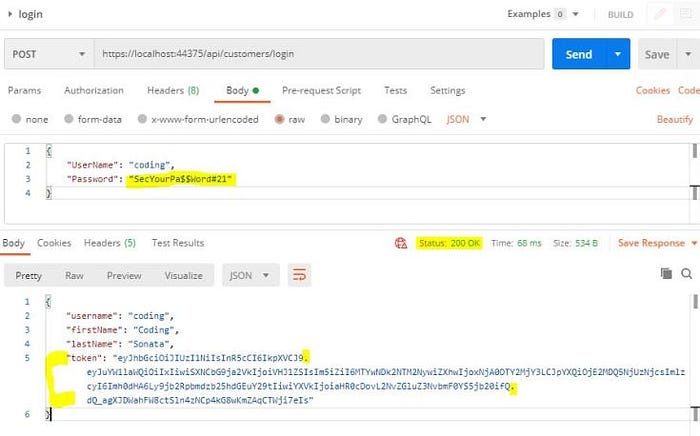Click the request URL field
The height and width of the screenshot is (436, 700).
(x=319, y=54)
